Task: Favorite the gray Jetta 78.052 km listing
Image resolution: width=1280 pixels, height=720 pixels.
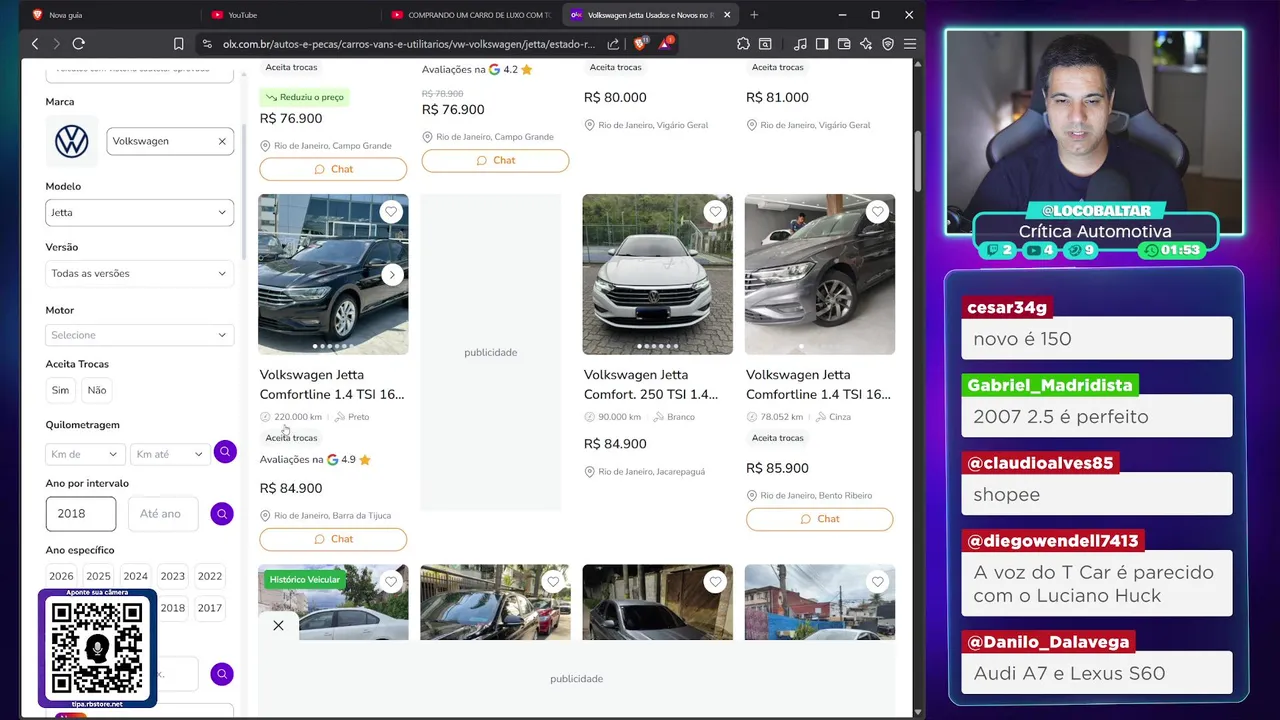Action: tap(877, 211)
